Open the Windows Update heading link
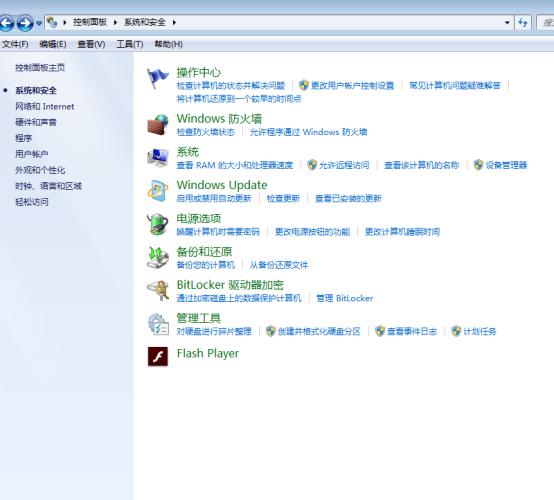554x500 pixels. pos(222,185)
